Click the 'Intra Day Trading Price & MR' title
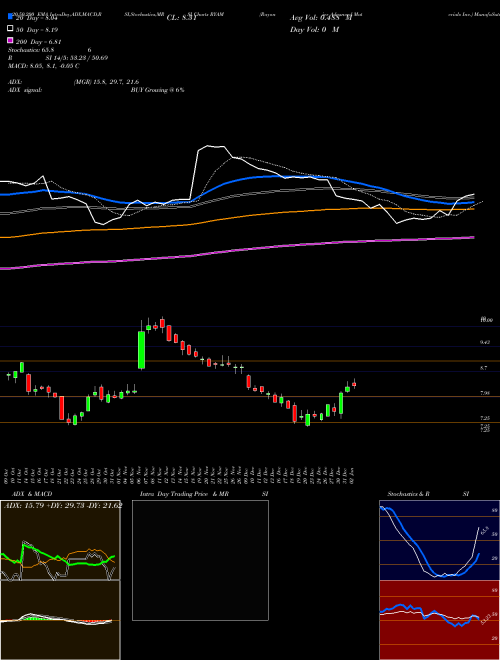The height and width of the screenshot is (660, 500). [x=184, y=494]
